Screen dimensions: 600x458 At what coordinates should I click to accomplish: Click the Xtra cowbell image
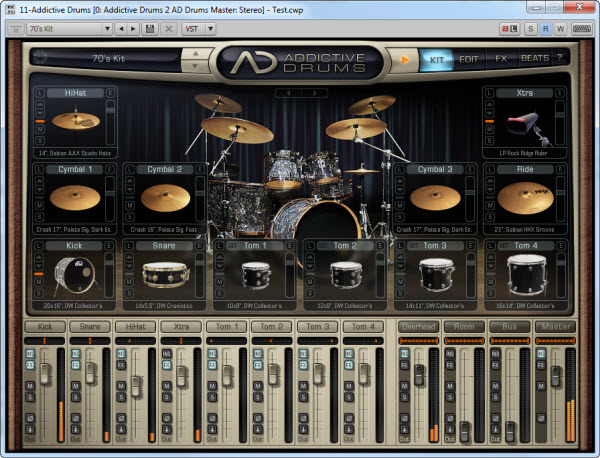click(528, 128)
